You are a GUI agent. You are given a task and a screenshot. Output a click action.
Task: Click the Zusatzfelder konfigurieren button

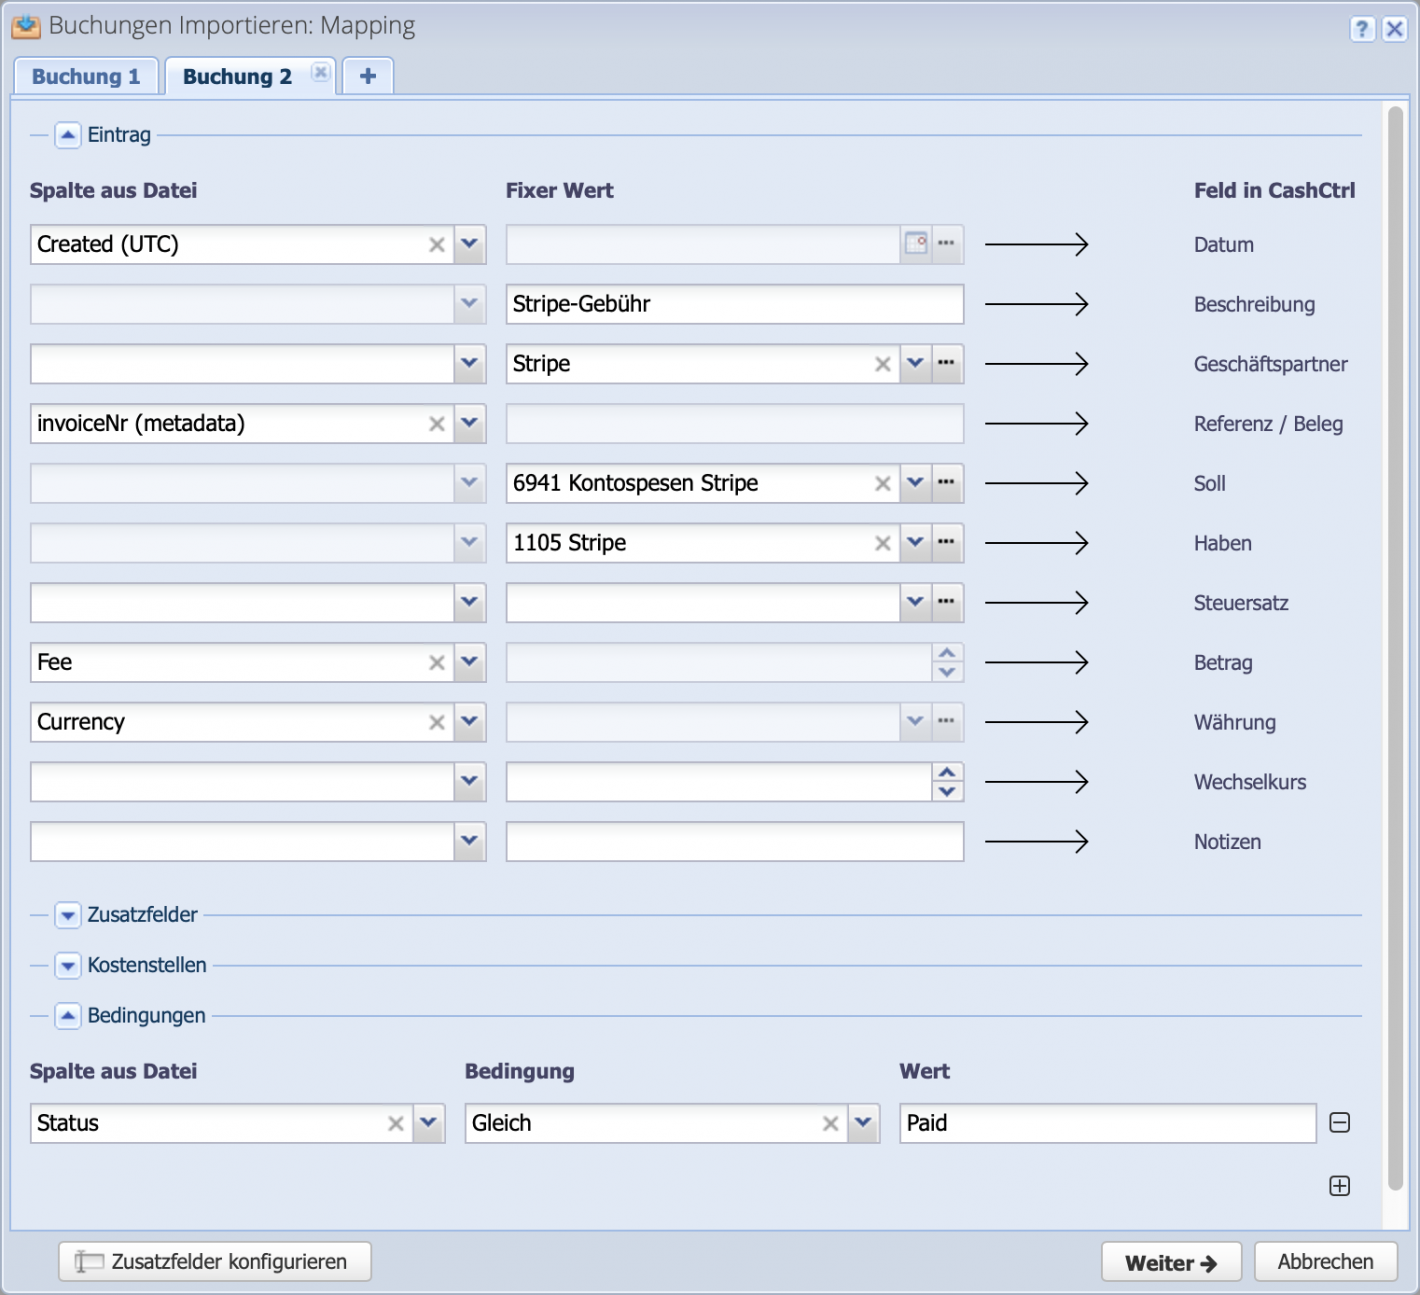coord(214,1261)
